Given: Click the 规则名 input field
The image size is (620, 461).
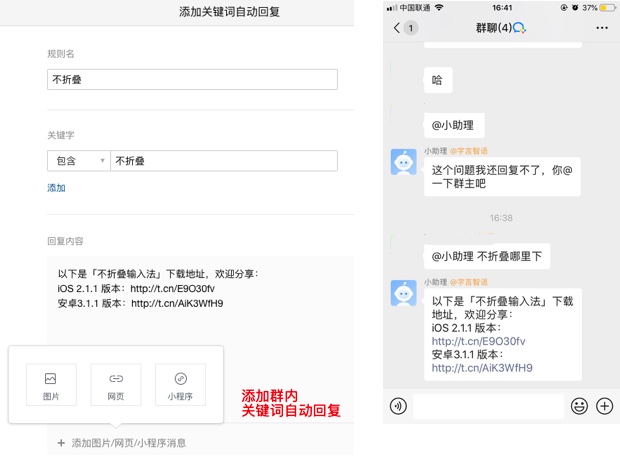Looking at the screenshot, I should pyautogui.click(x=192, y=80).
